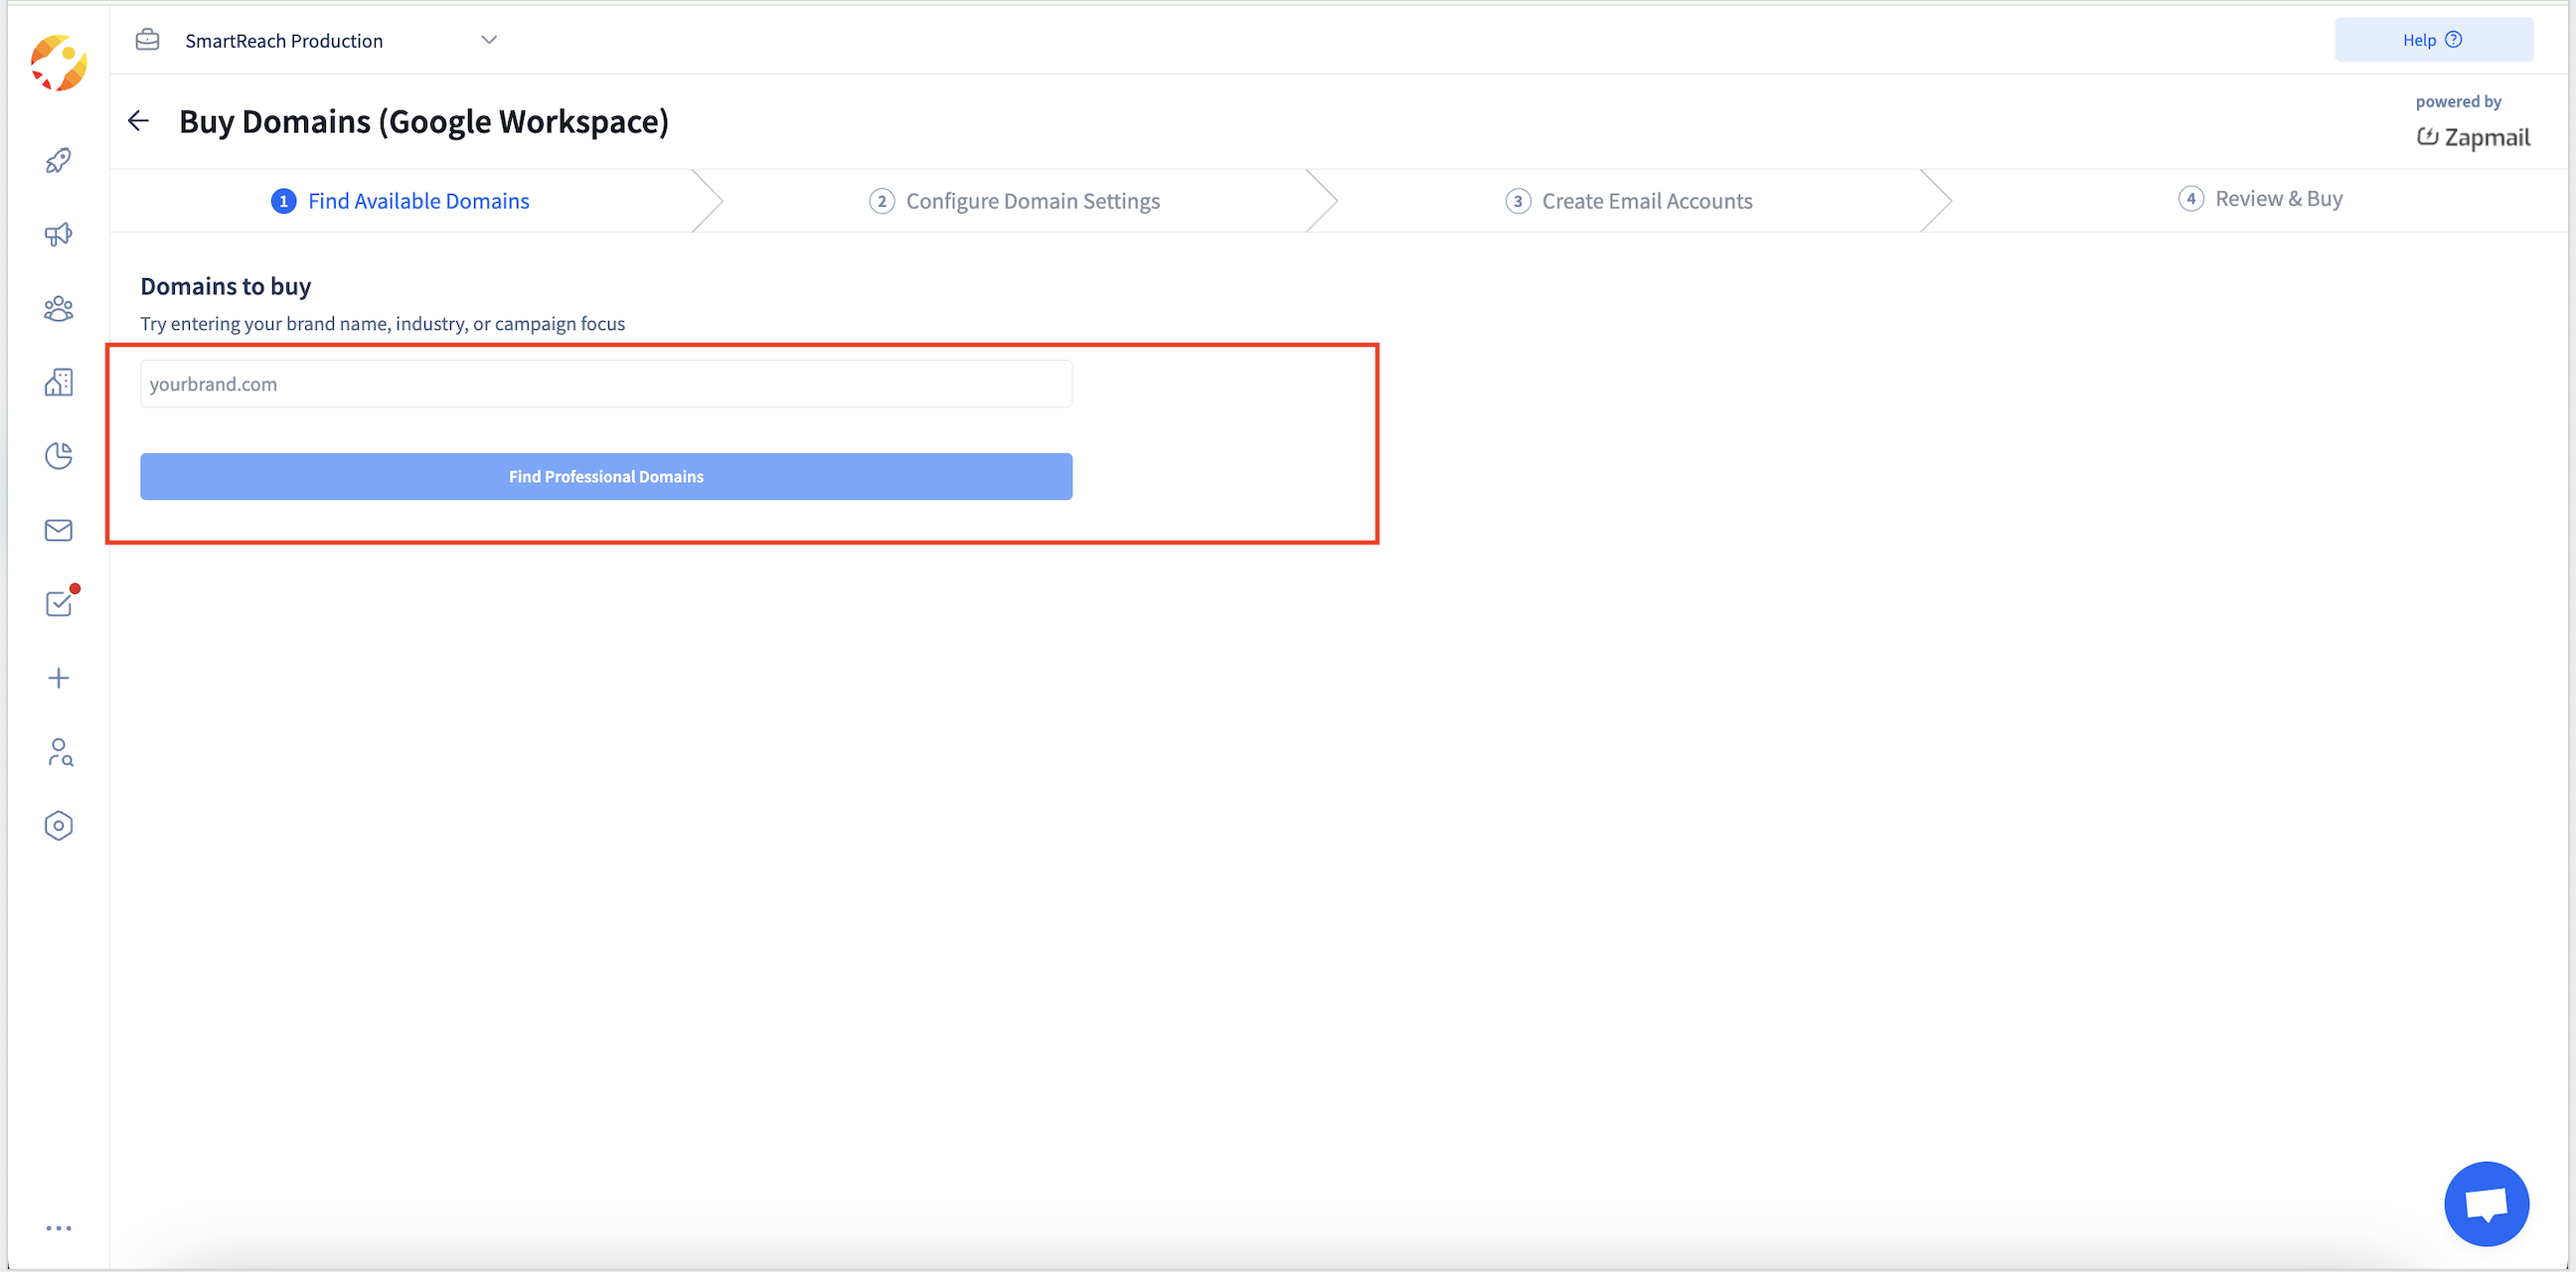Click the Help button
Viewport: 2576px width, 1272px height.
click(2432, 40)
